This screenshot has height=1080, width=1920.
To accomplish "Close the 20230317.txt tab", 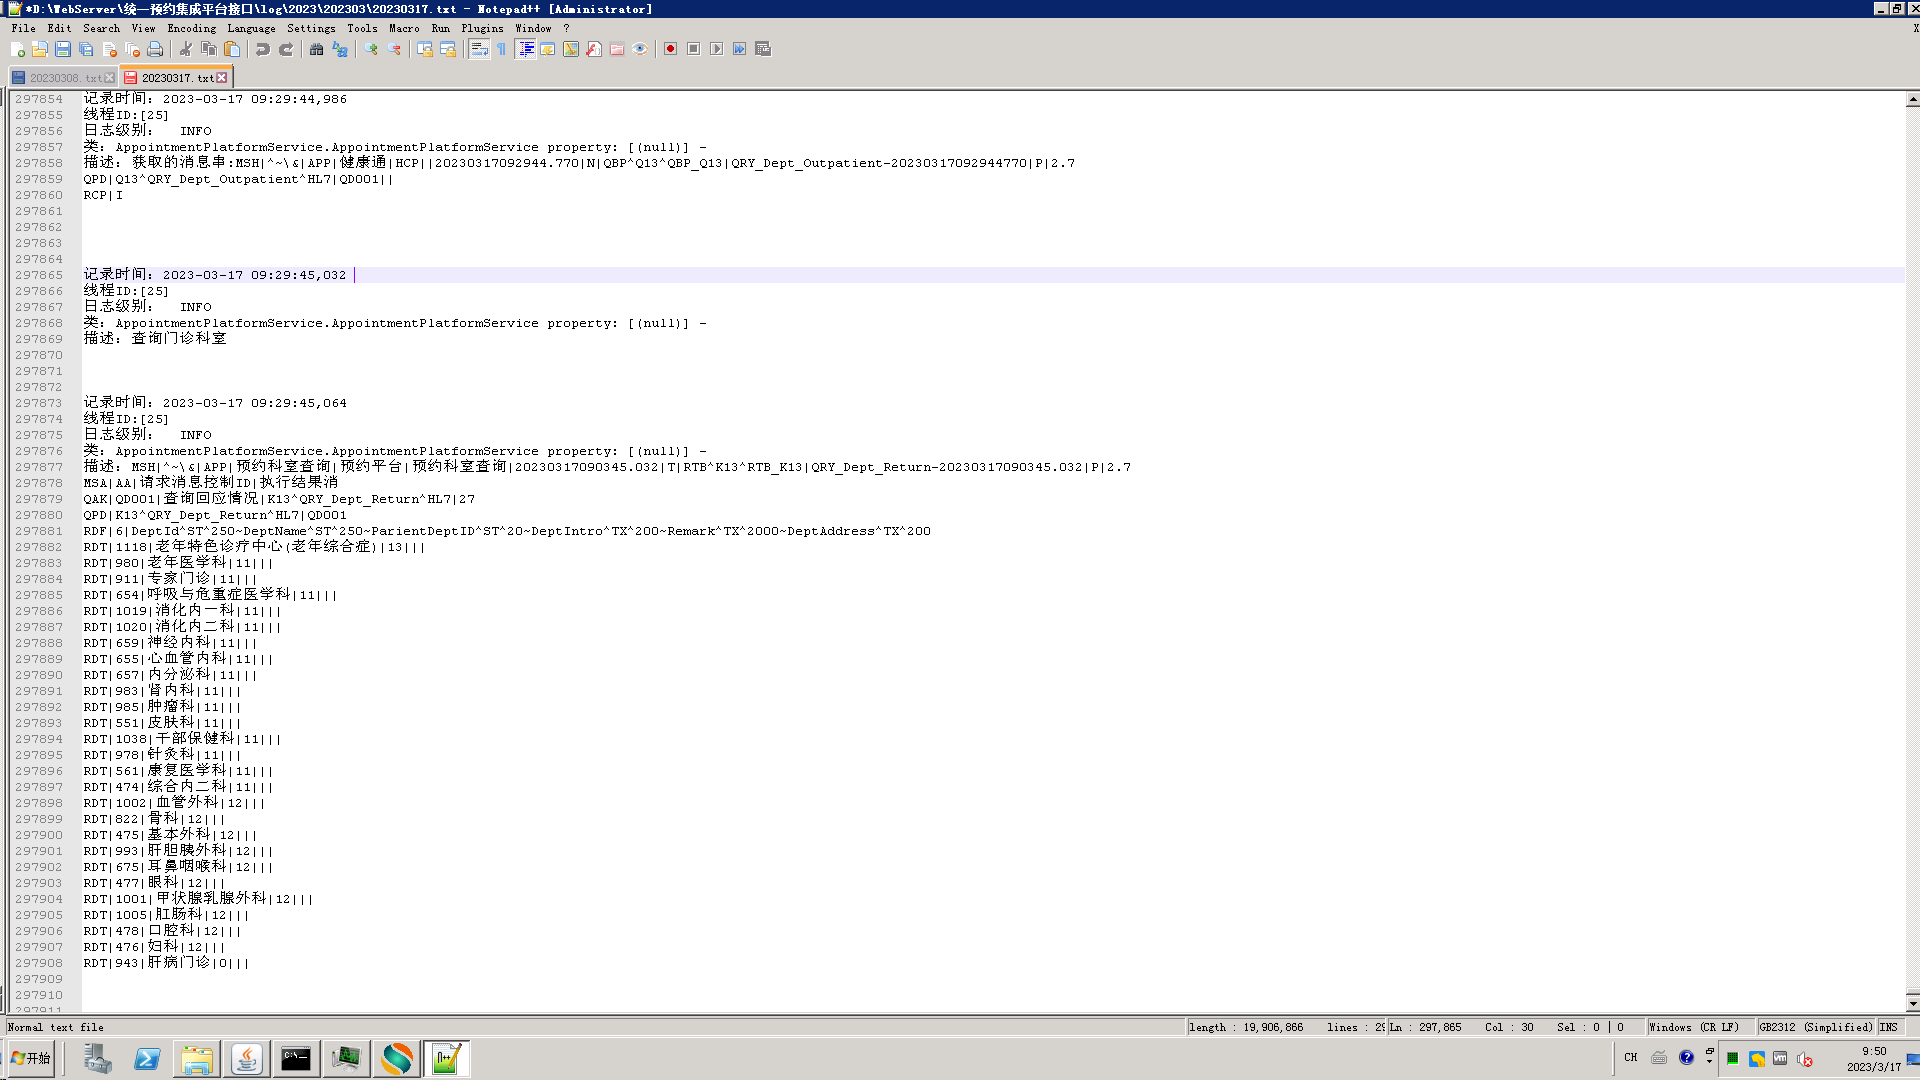I will click(222, 78).
